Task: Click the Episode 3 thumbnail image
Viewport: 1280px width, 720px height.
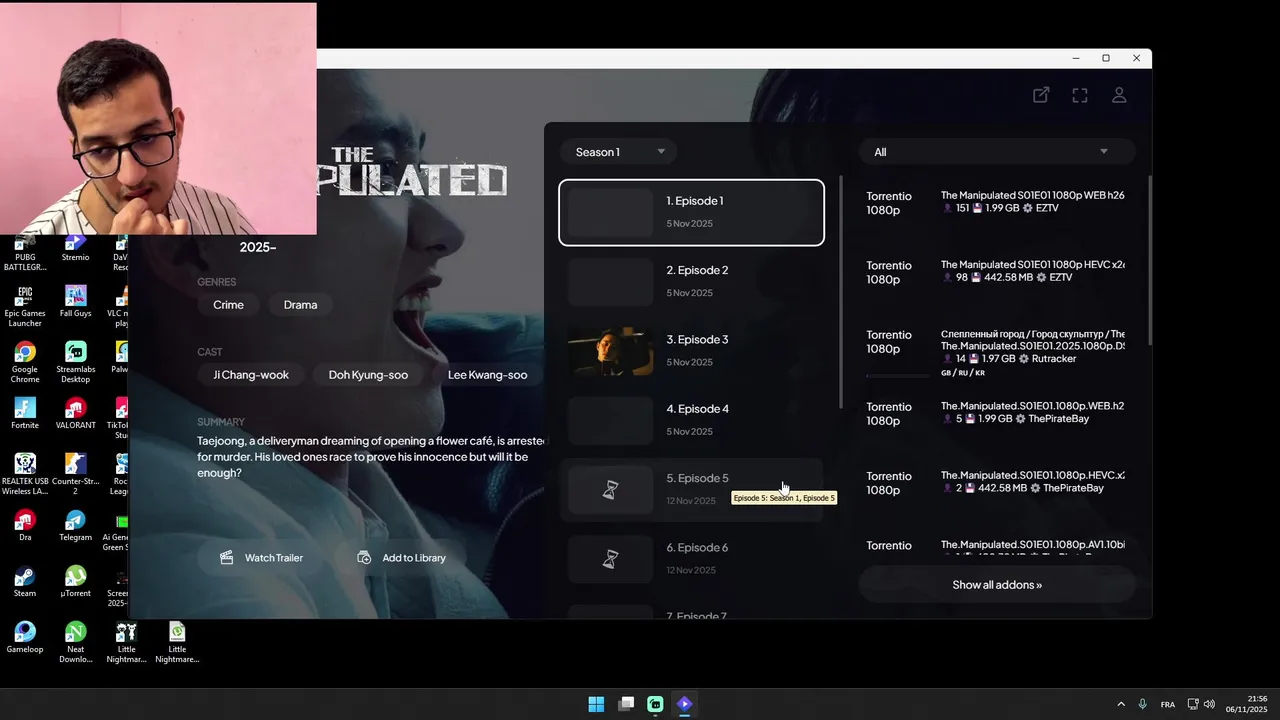Action: pyautogui.click(x=610, y=351)
